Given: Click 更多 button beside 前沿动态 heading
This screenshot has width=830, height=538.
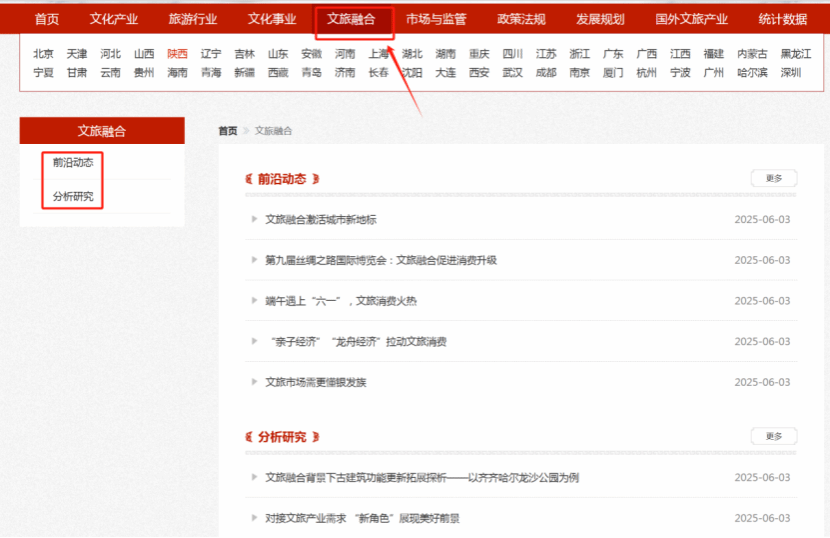Looking at the screenshot, I should click(773, 179).
